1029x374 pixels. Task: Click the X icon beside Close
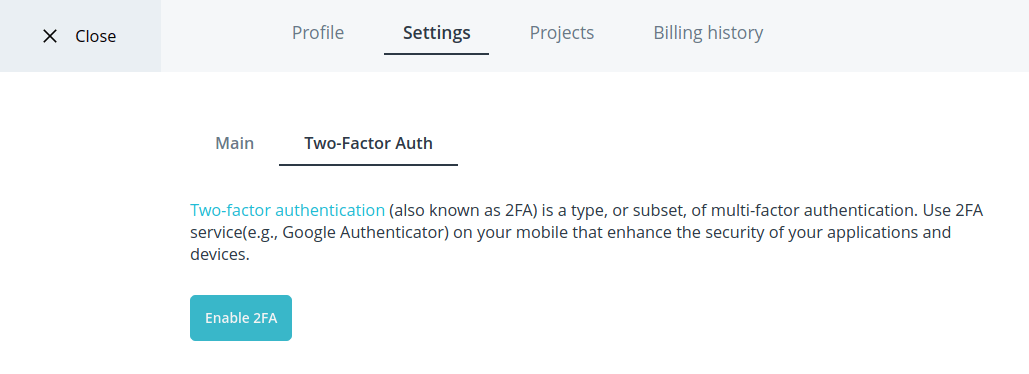50,36
